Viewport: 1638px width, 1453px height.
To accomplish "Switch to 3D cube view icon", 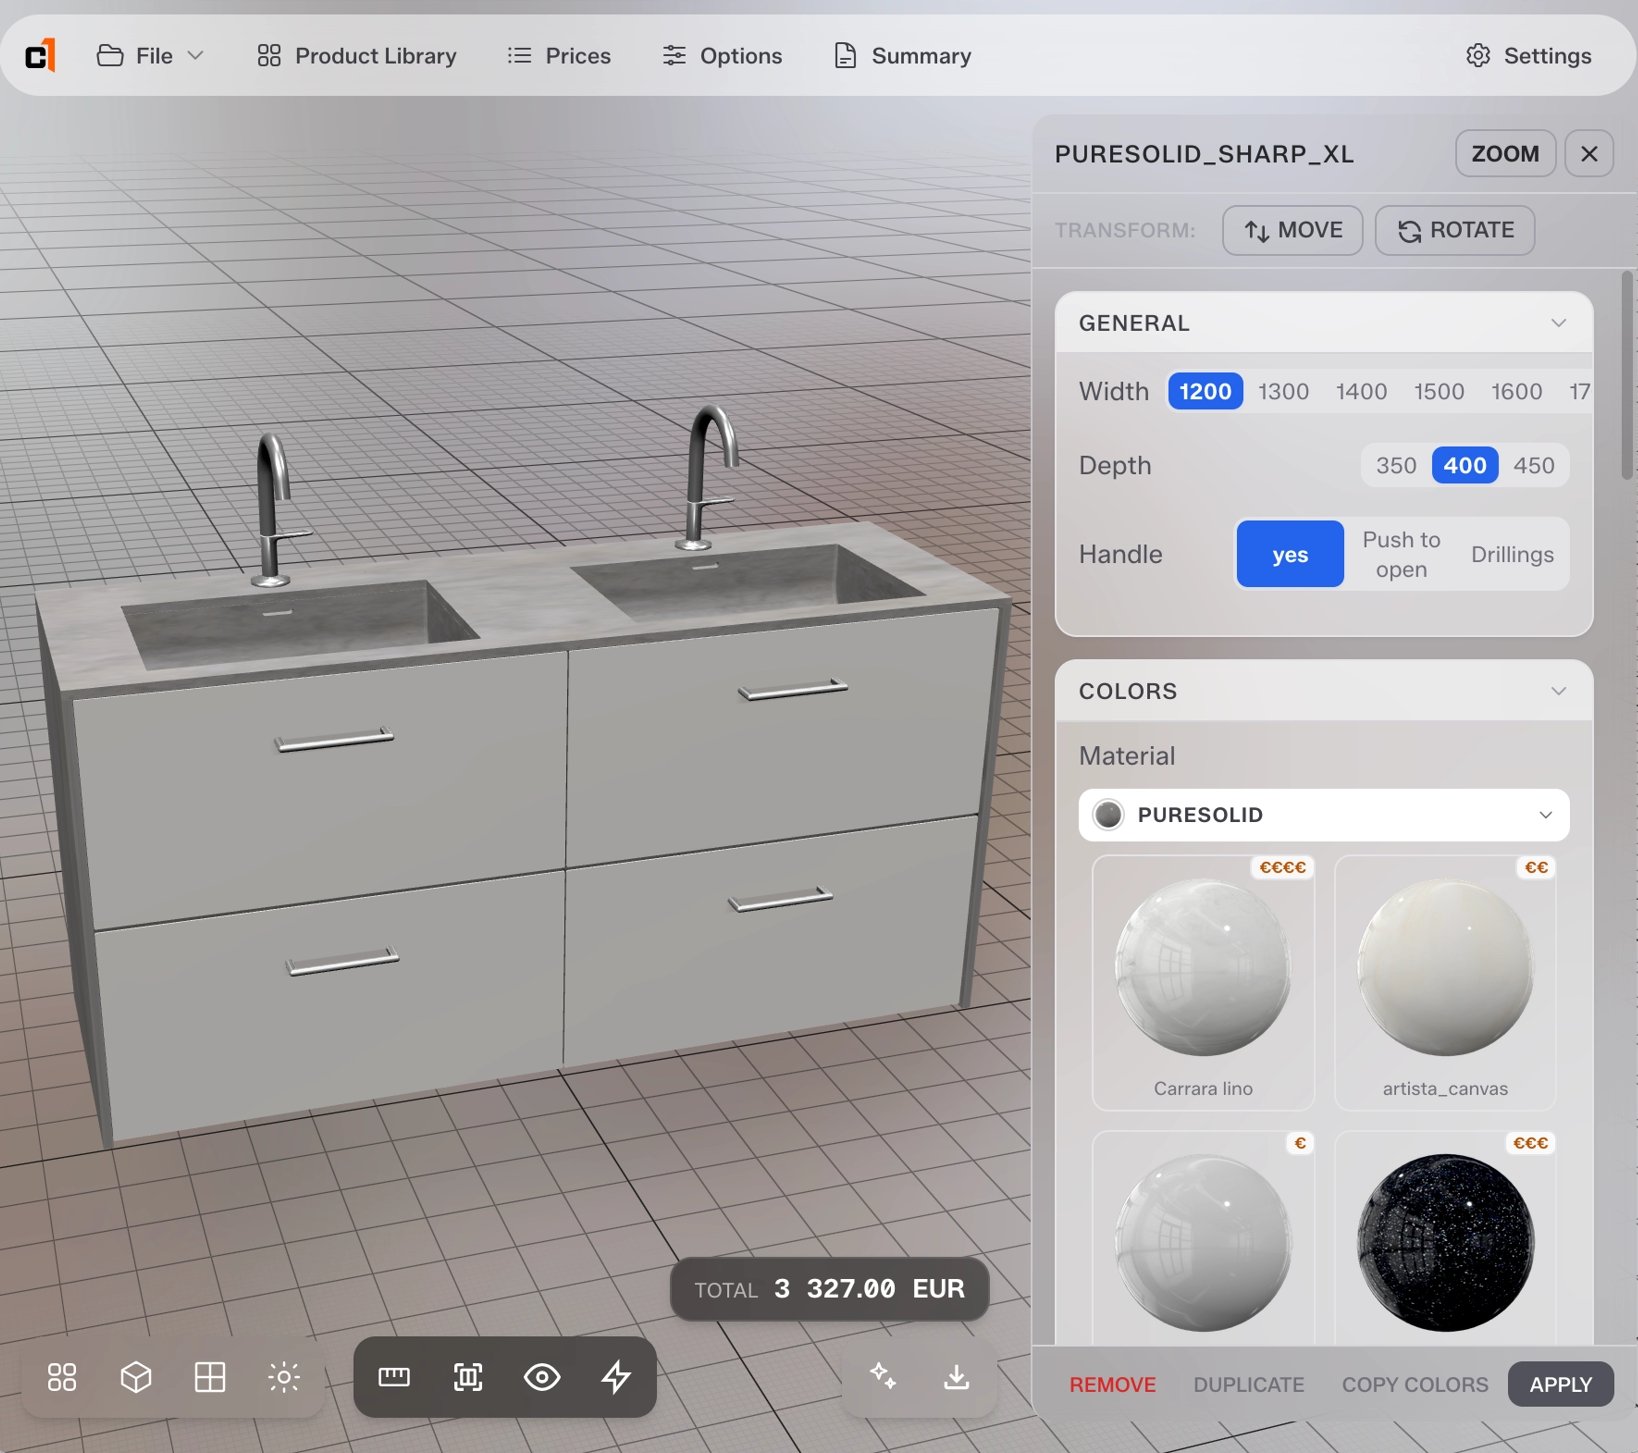I will point(136,1377).
